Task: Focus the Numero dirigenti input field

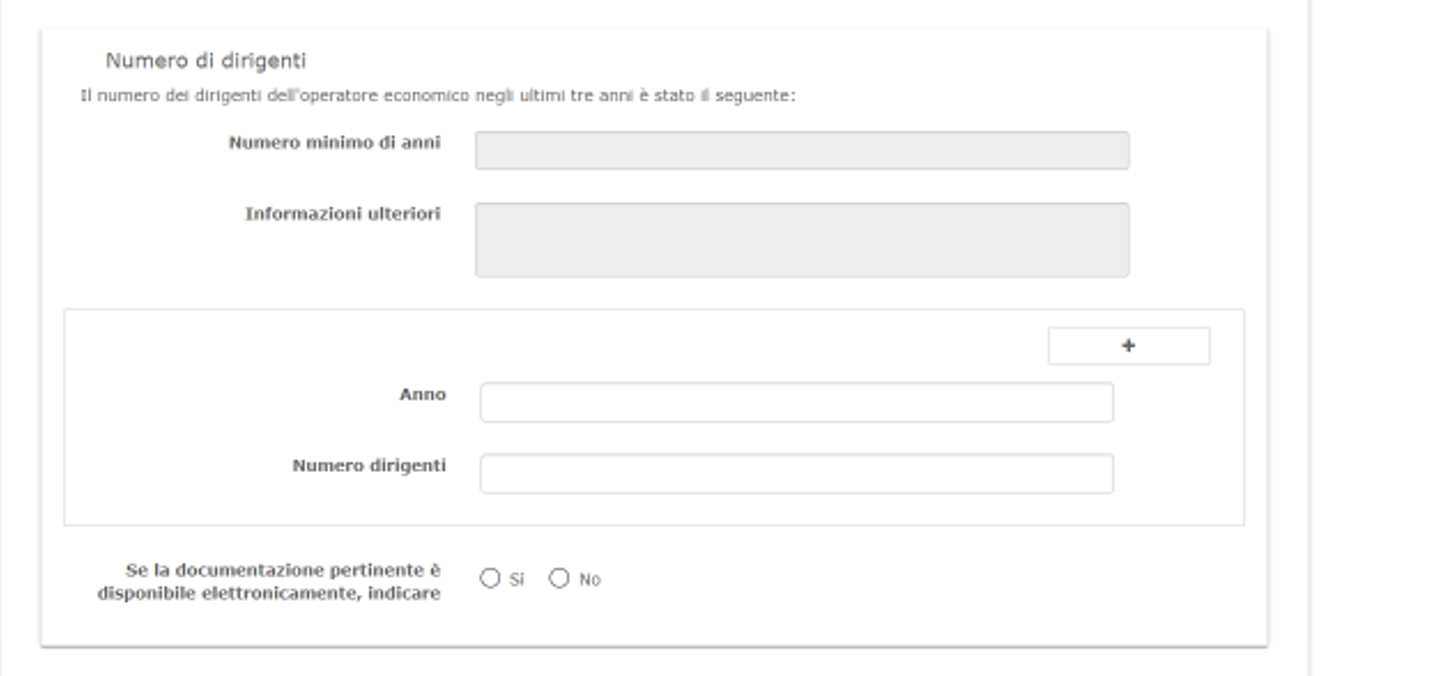Action: (796, 473)
